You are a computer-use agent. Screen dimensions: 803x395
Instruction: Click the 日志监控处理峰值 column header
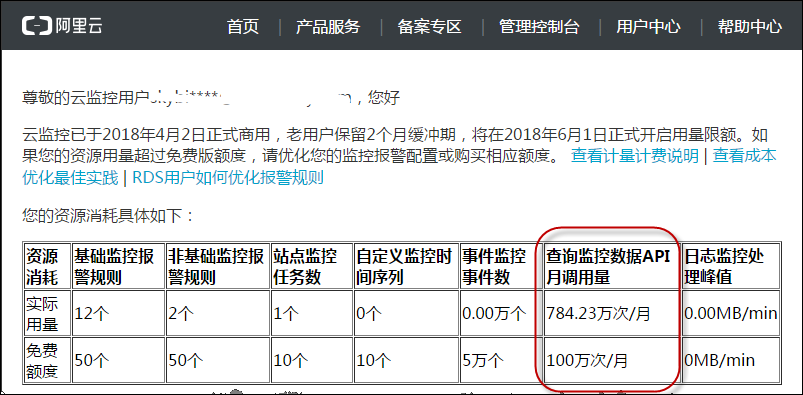coord(731,266)
